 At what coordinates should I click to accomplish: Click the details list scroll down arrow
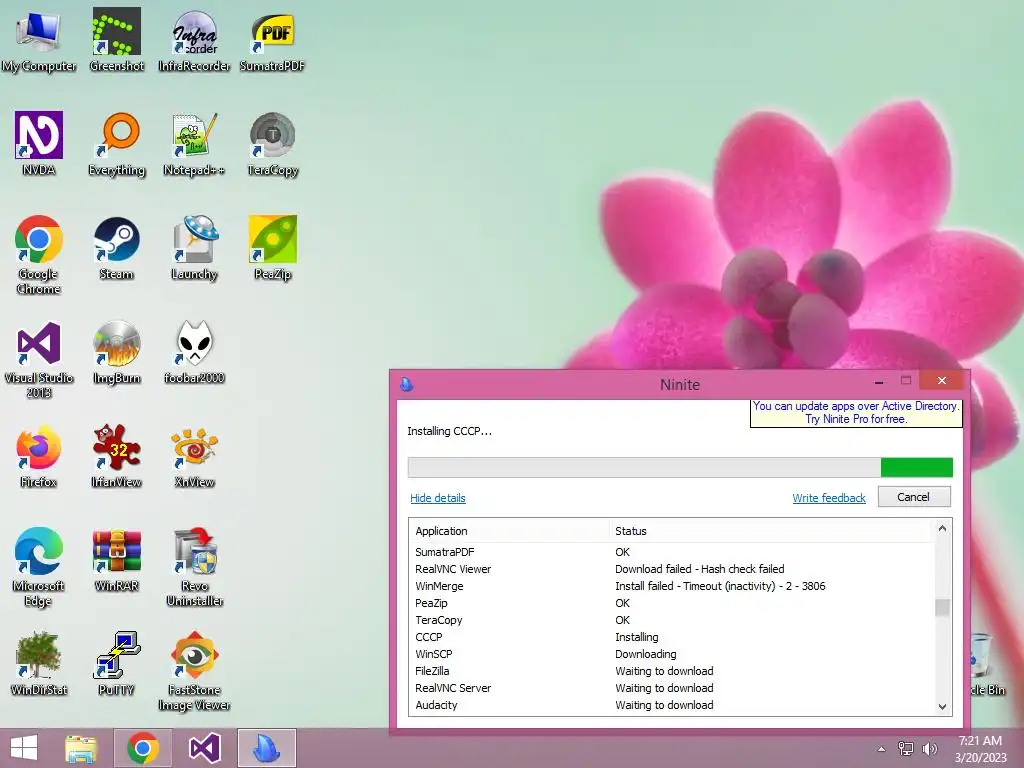coord(942,707)
